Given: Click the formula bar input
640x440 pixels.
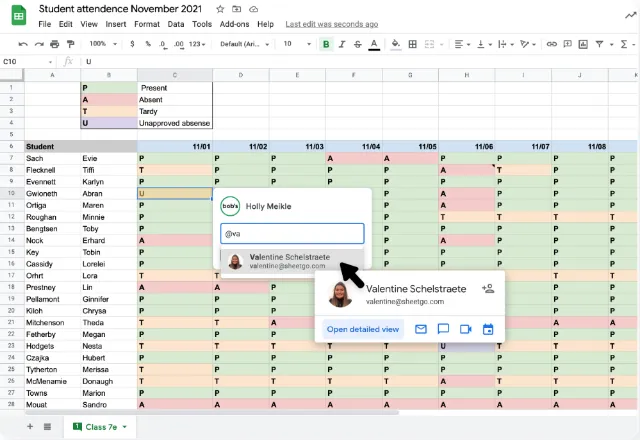Looking at the screenshot, I should click(359, 62).
